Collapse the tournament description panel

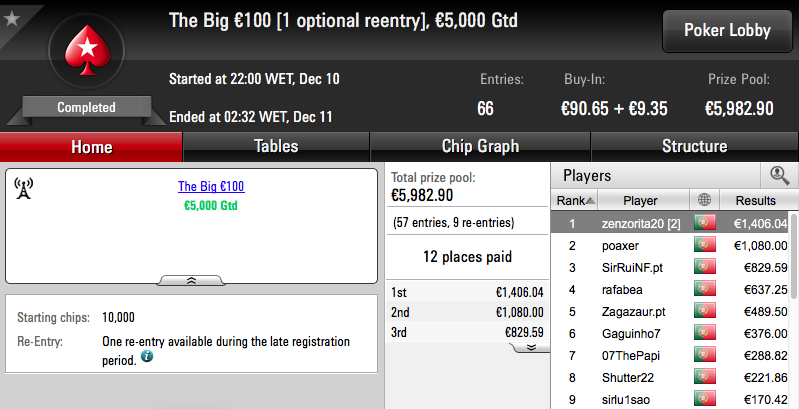tap(191, 280)
